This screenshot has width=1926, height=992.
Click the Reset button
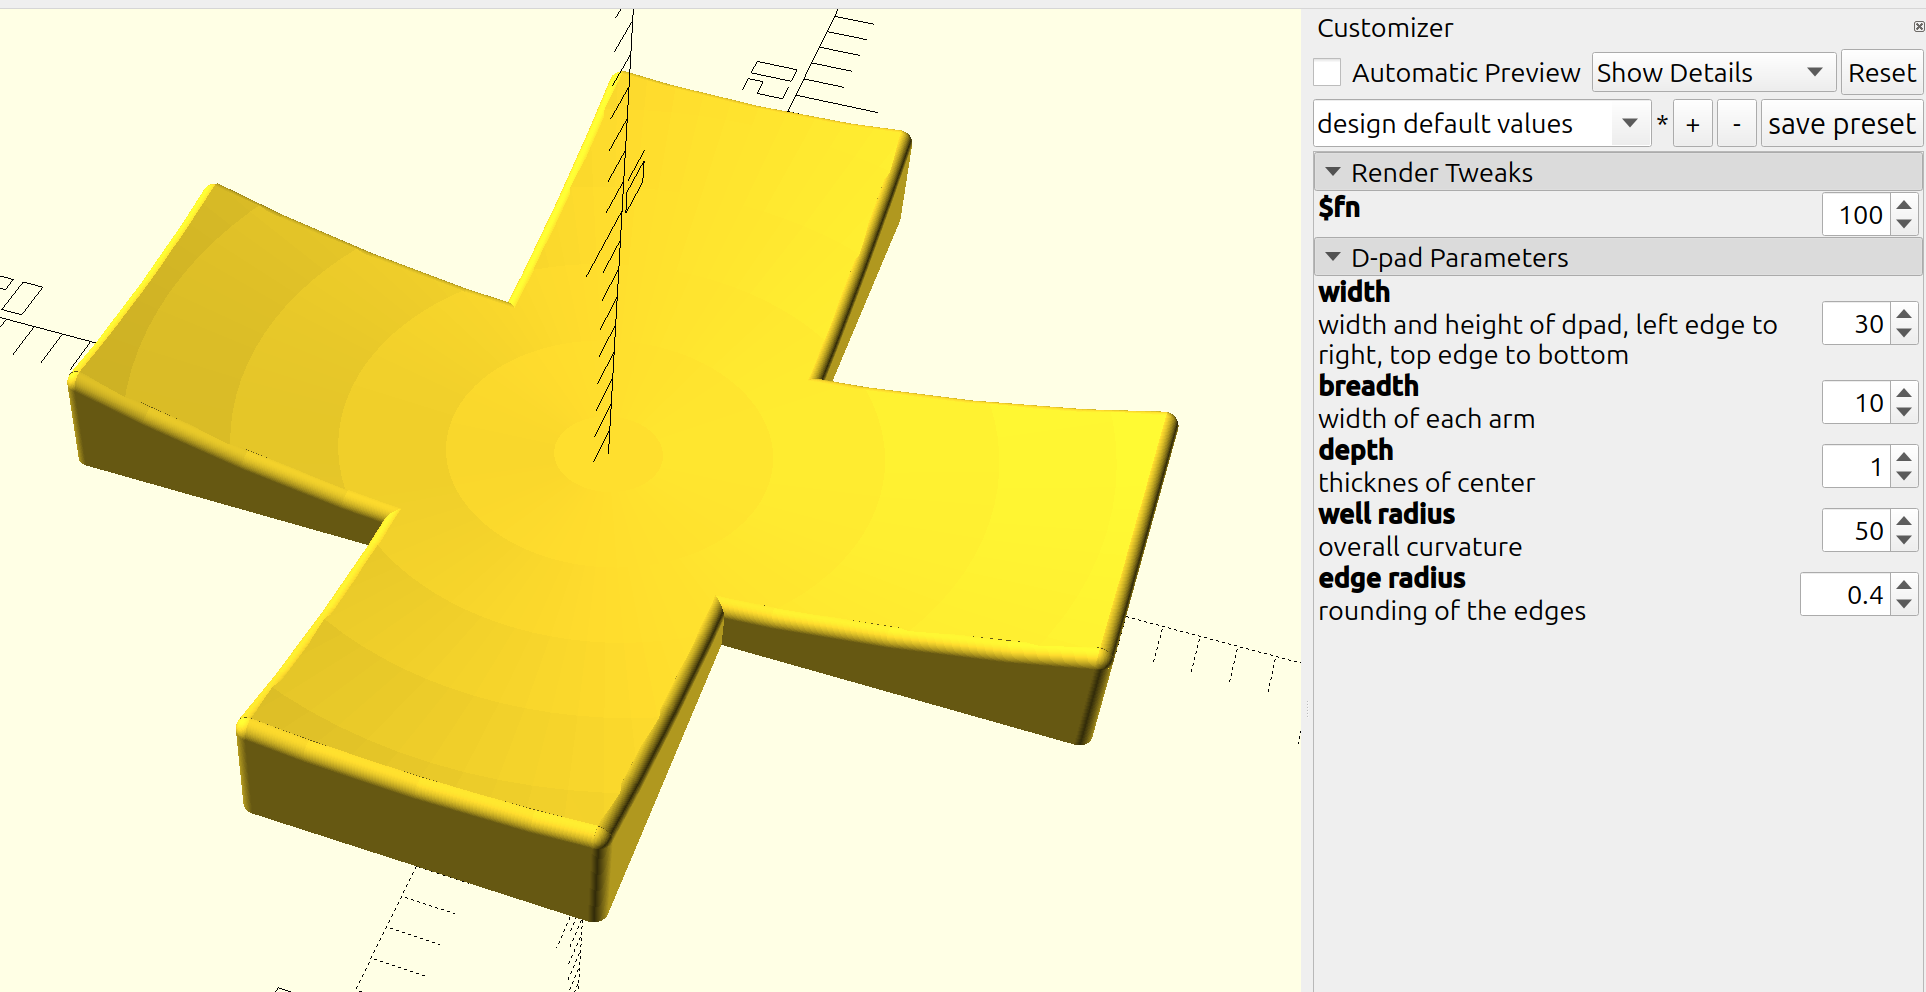[x=1881, y=73]
